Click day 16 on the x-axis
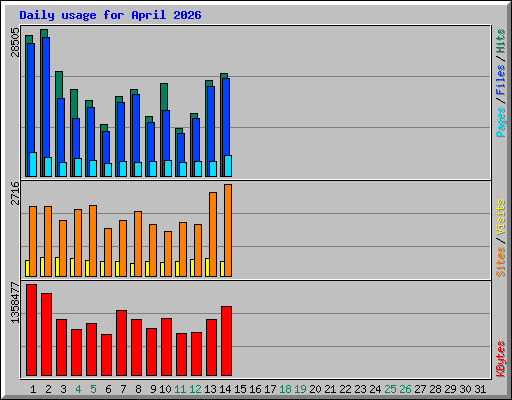 [x=255, y=389]
